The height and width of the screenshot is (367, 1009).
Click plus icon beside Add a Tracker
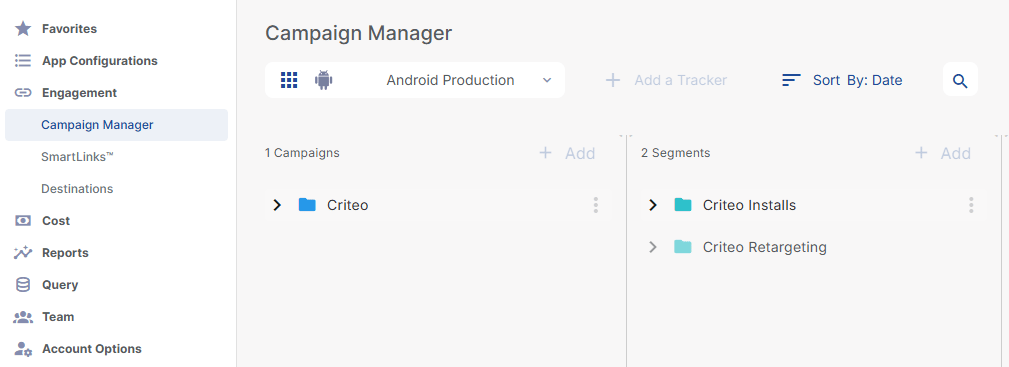click(x=613, y=80)
